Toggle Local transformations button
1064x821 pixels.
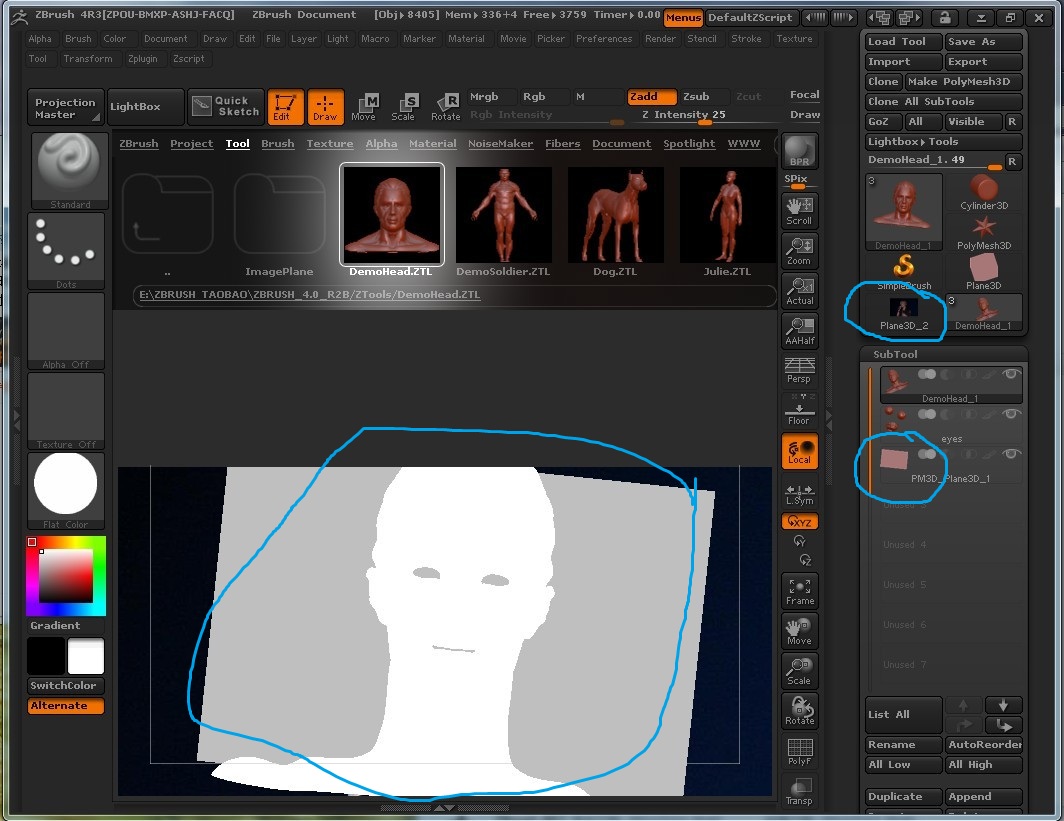pyautogui.click(x=799, y=451)
